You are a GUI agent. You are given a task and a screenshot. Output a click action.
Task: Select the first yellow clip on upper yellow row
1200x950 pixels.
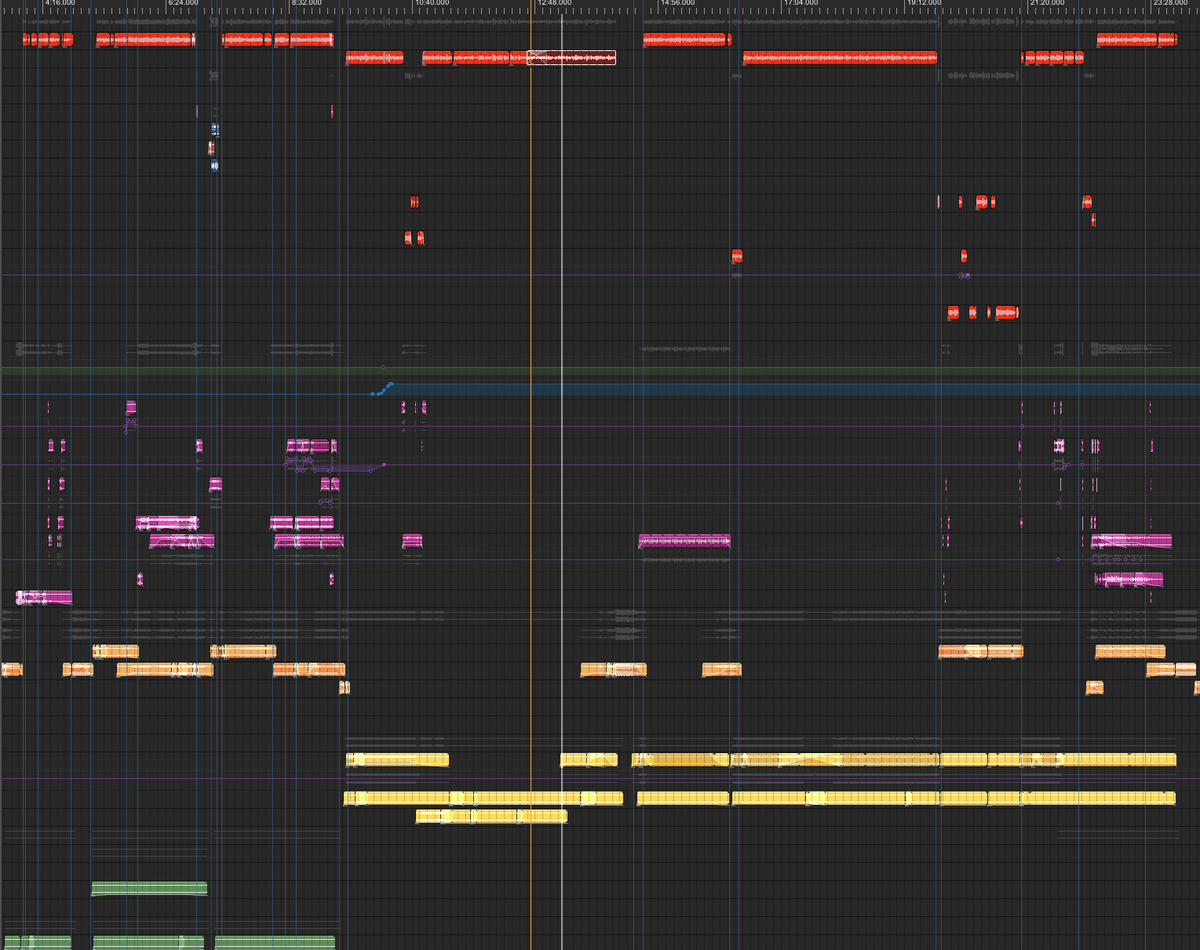pos(397,760)
